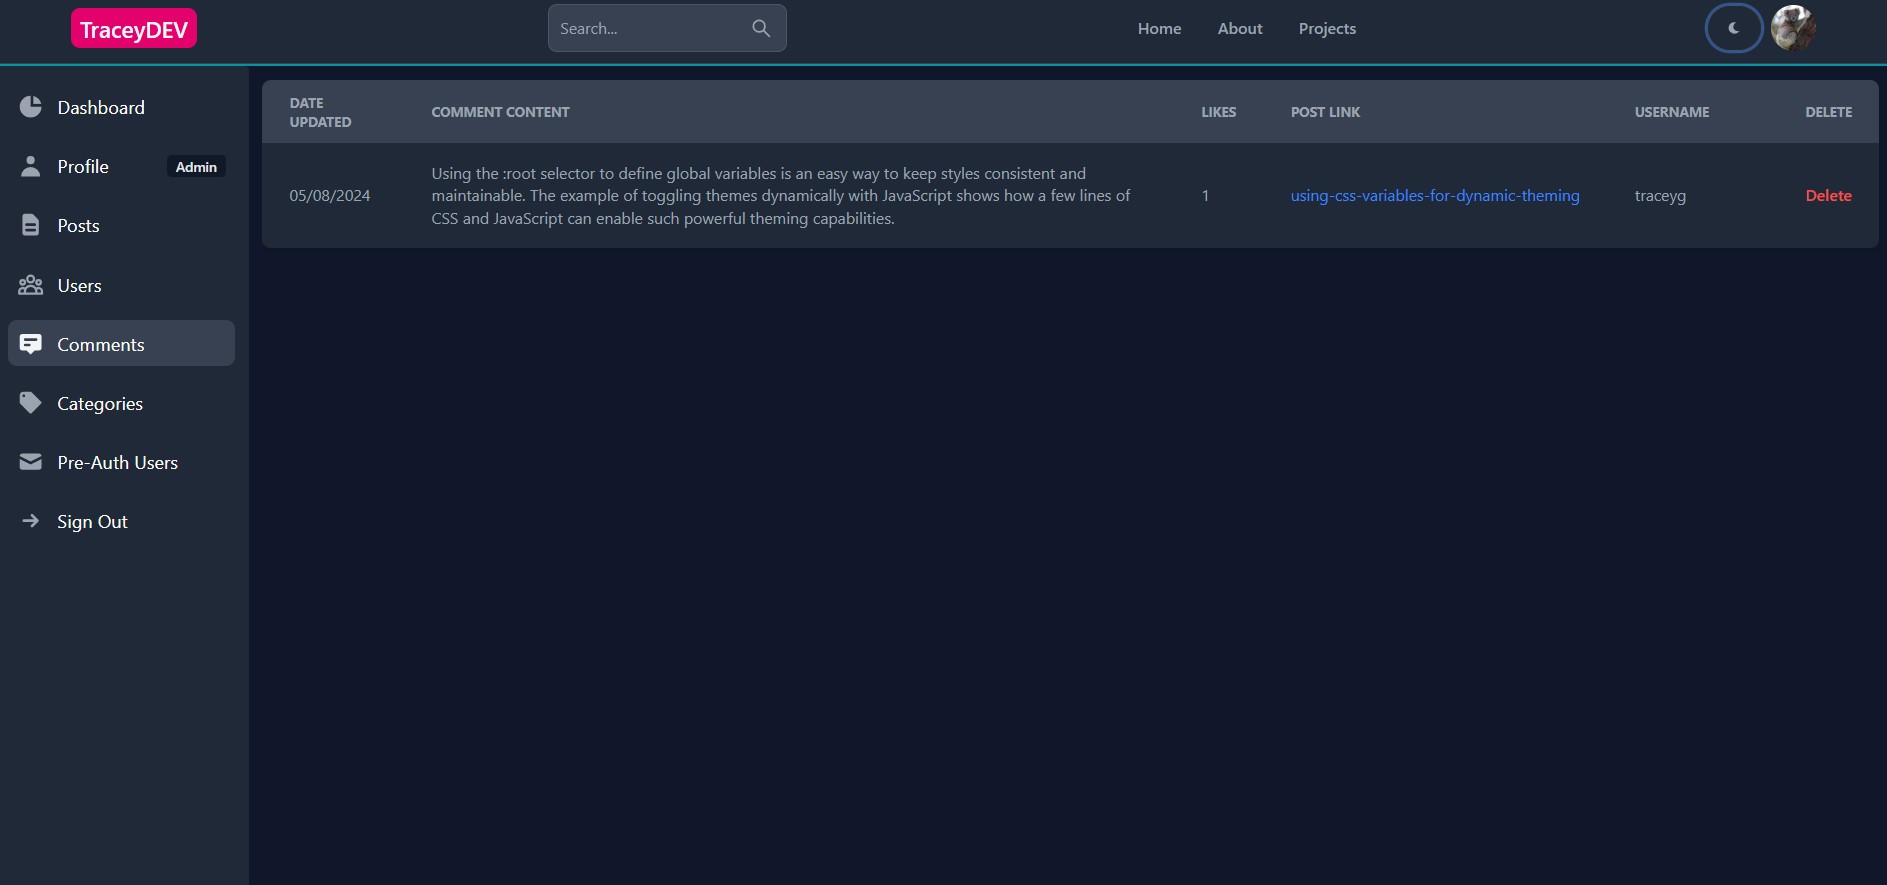Click the Categories tag icon

click(x=31, y=403)
